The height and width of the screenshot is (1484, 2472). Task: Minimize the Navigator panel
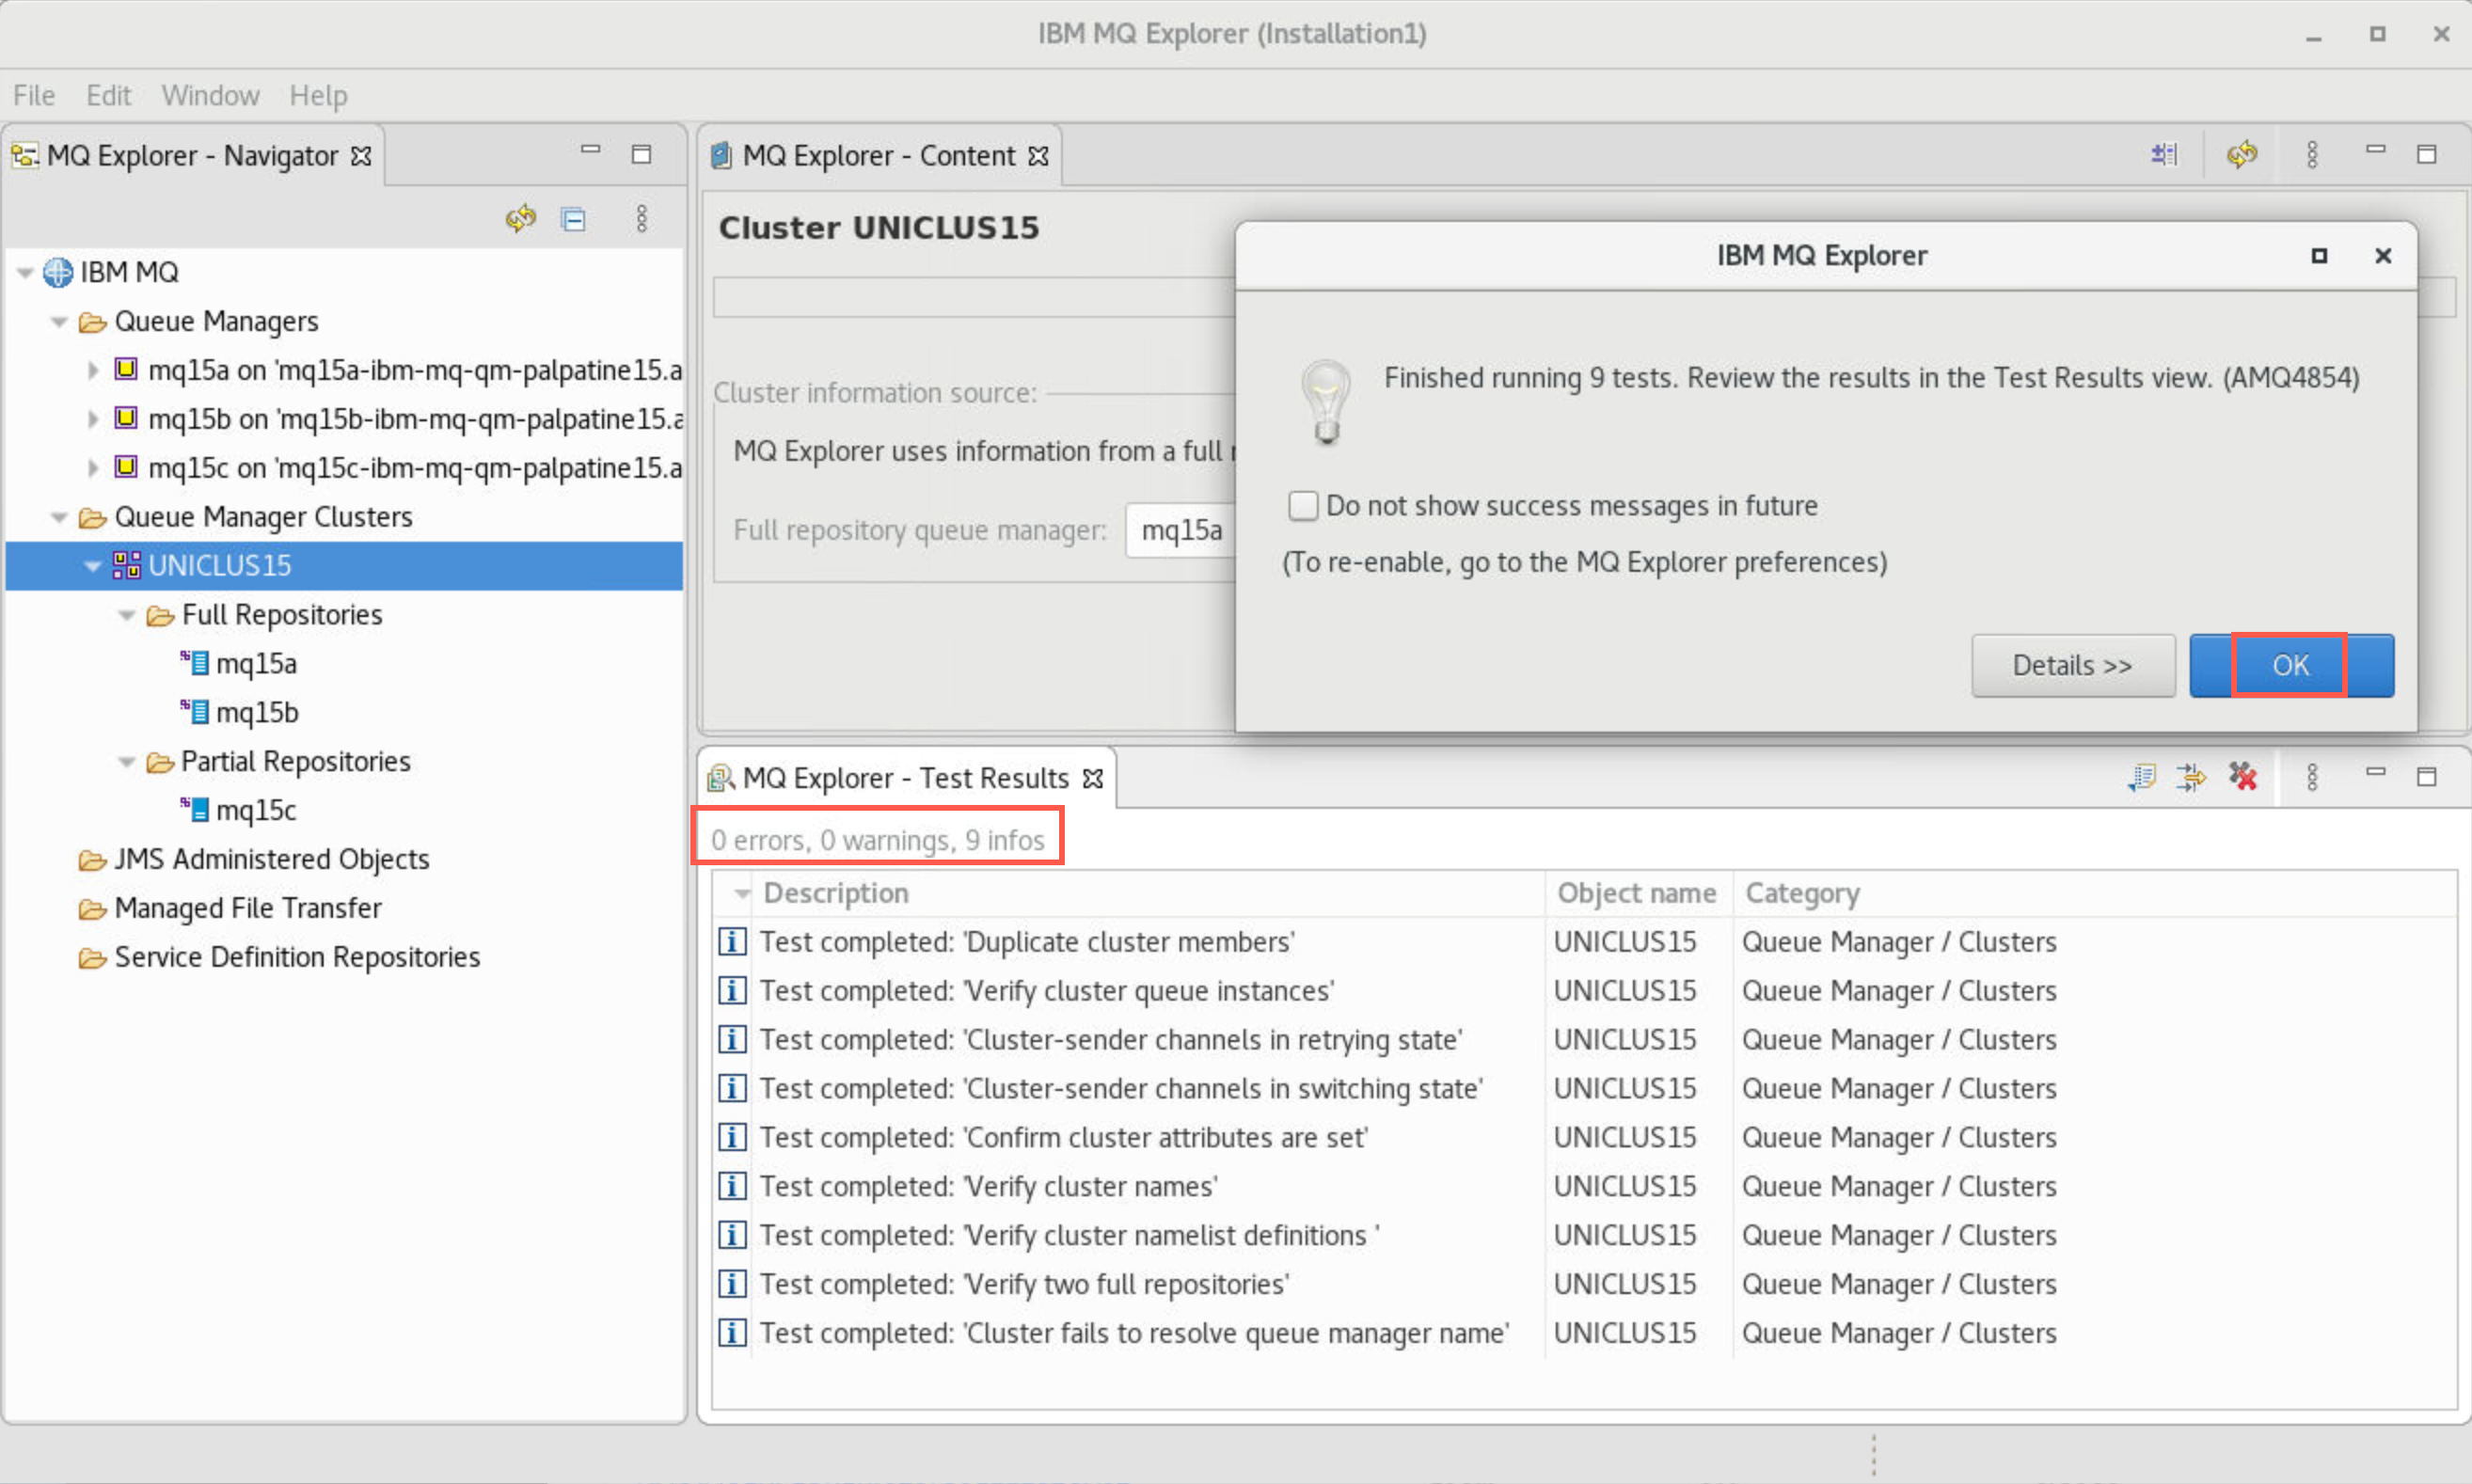[591, 150]
